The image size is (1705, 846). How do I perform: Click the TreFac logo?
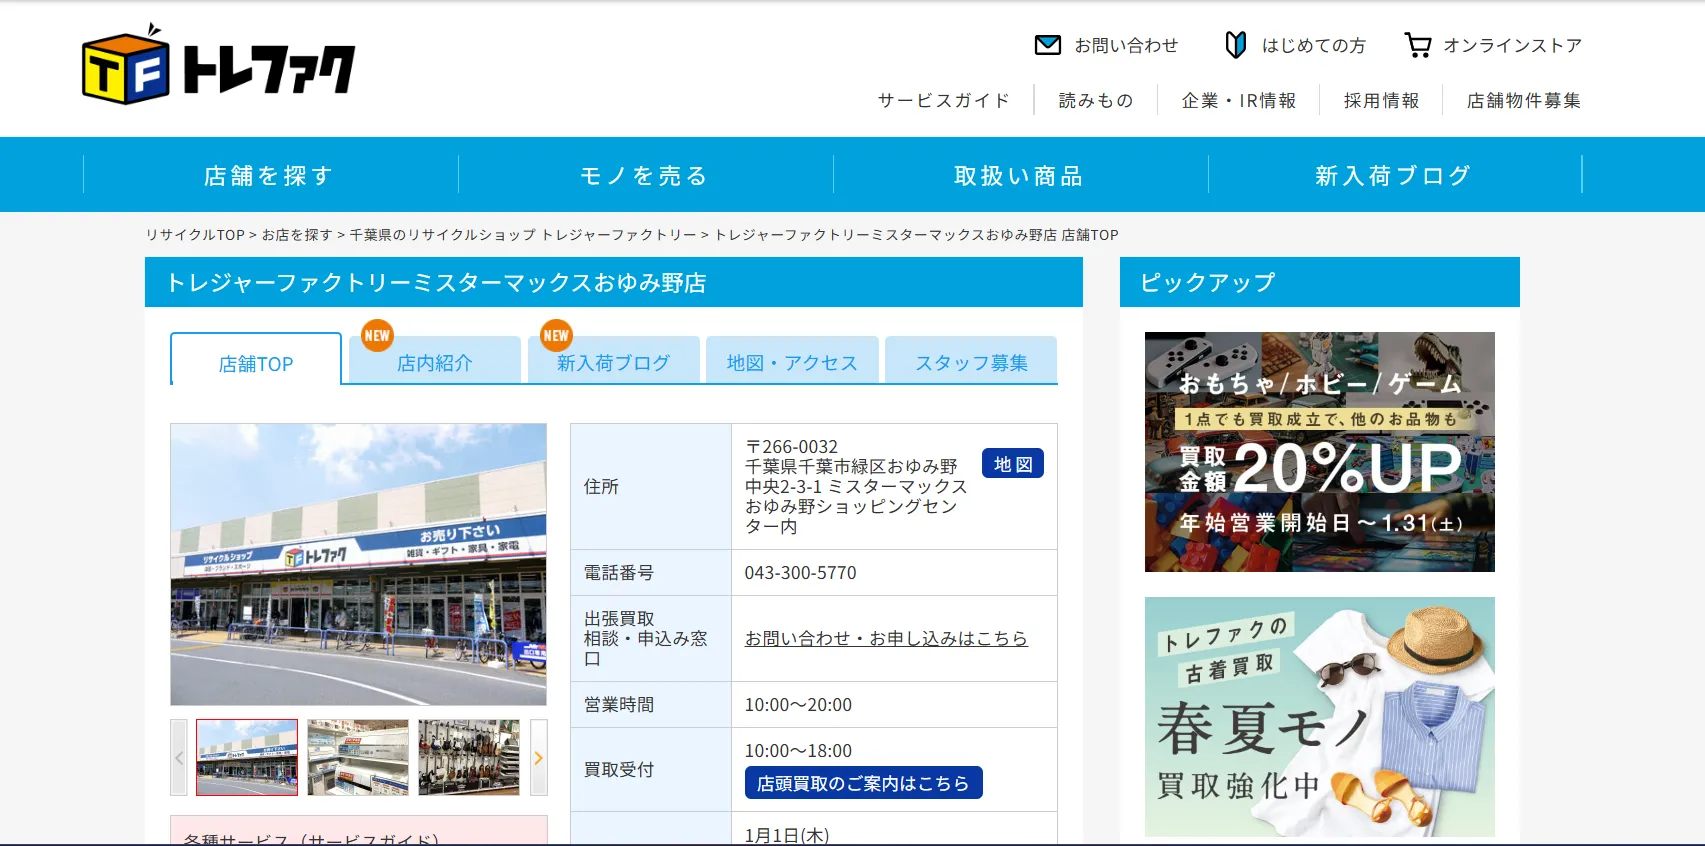tap(218, 66)
